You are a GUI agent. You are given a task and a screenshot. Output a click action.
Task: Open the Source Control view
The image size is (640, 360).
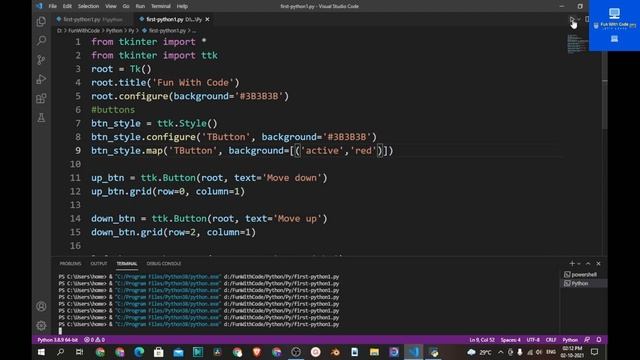[x=41, y=60]
